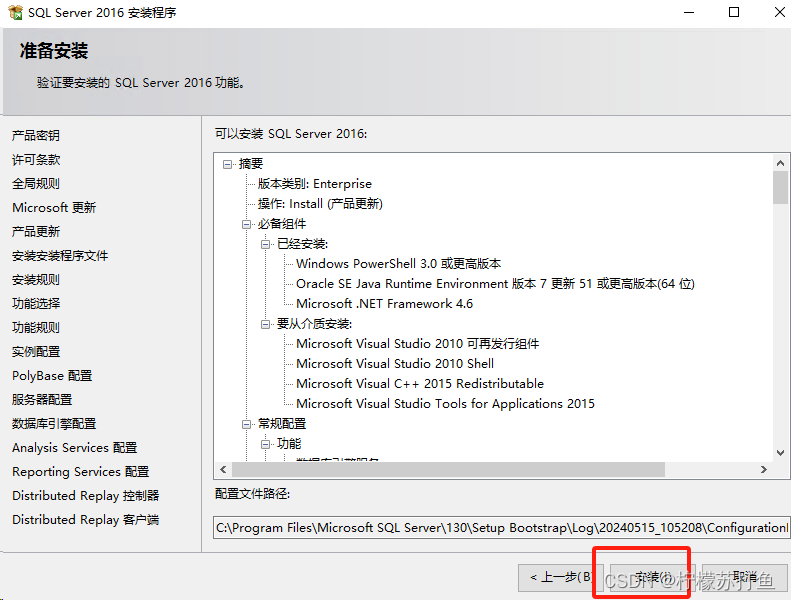Click the 安装 install button

tap(652, 577)
